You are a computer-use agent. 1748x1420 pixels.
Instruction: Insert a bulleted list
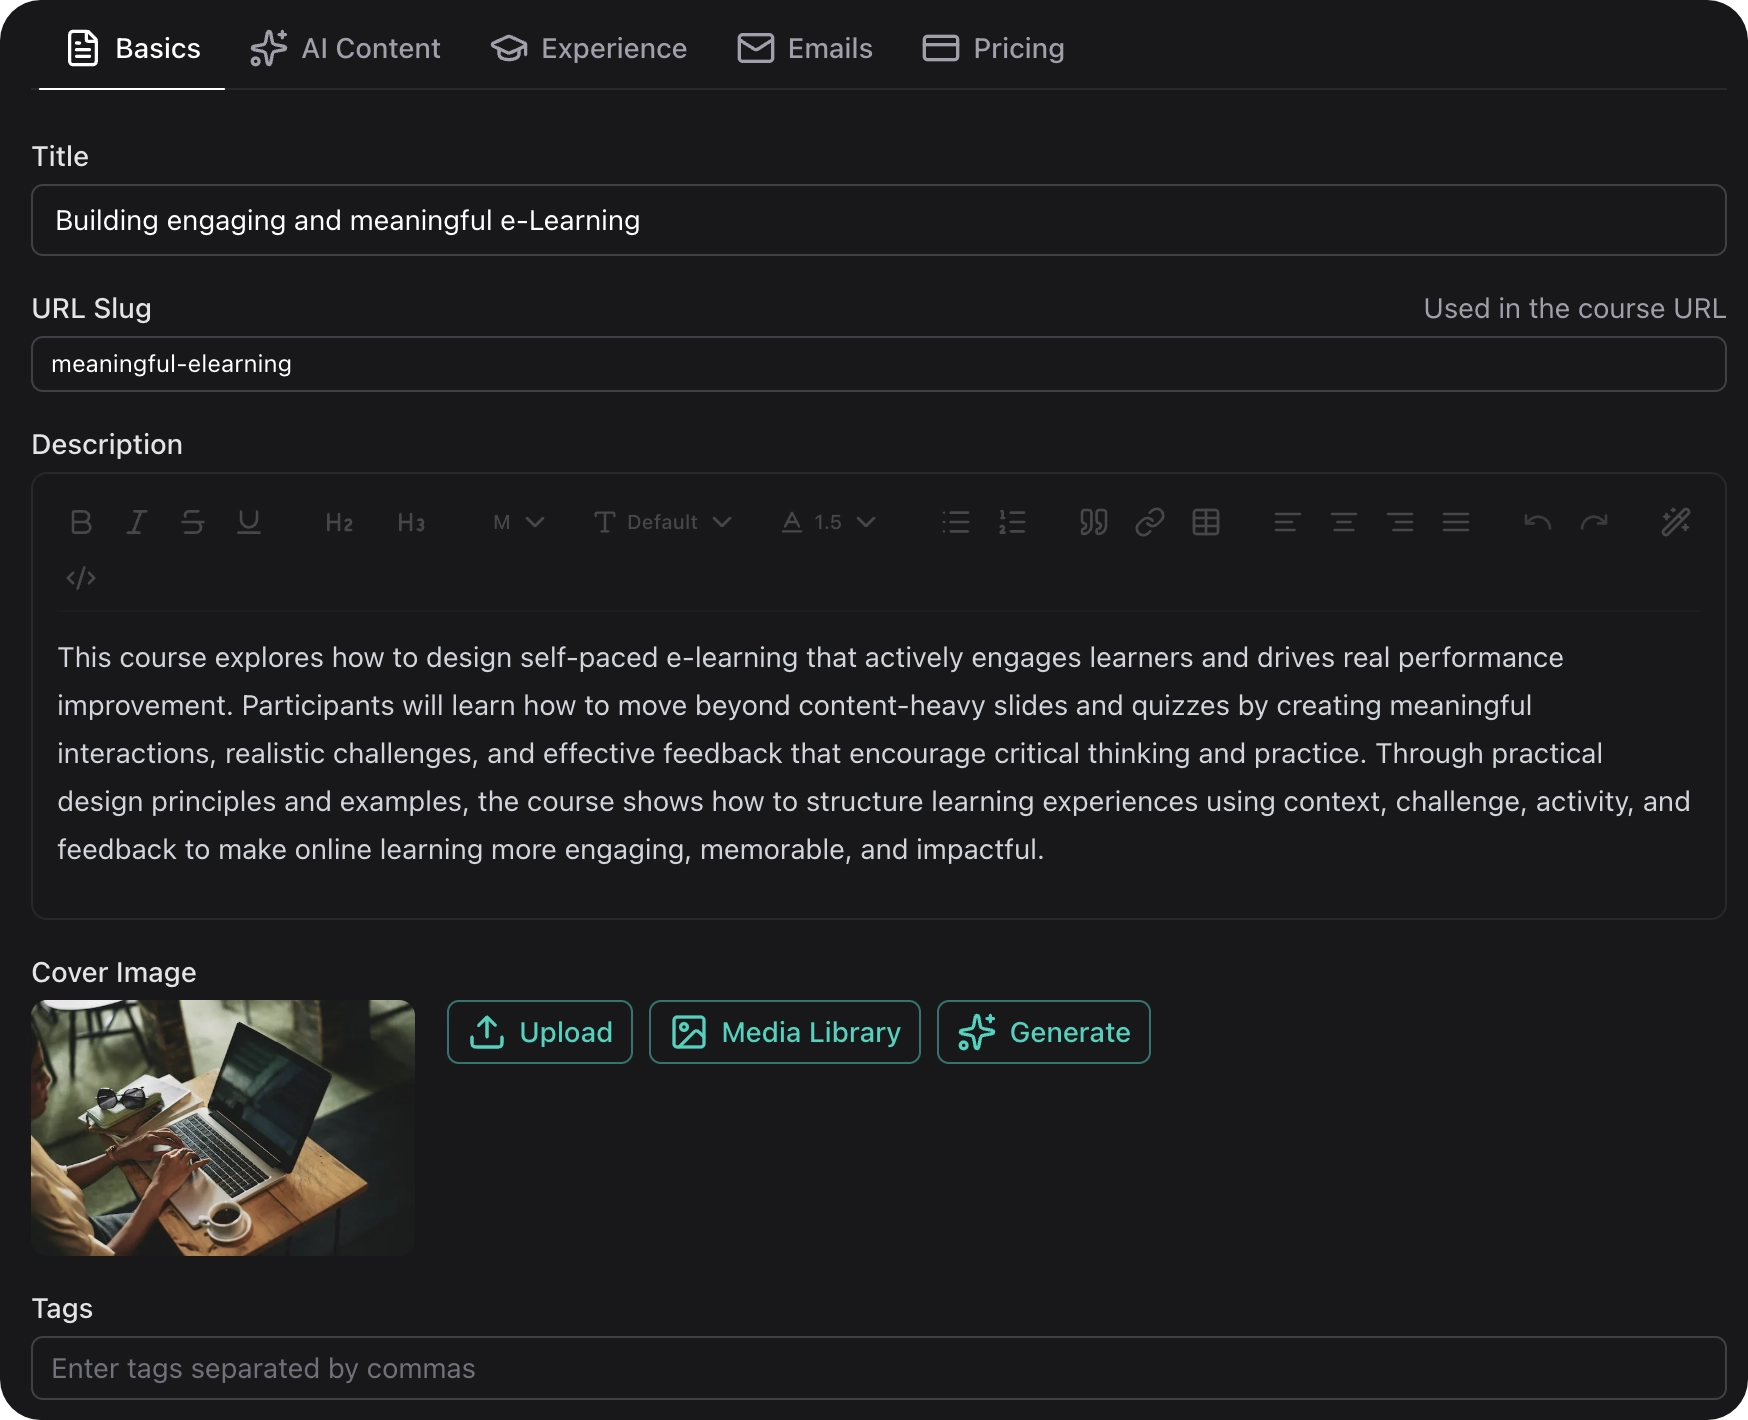click(956, 521)
